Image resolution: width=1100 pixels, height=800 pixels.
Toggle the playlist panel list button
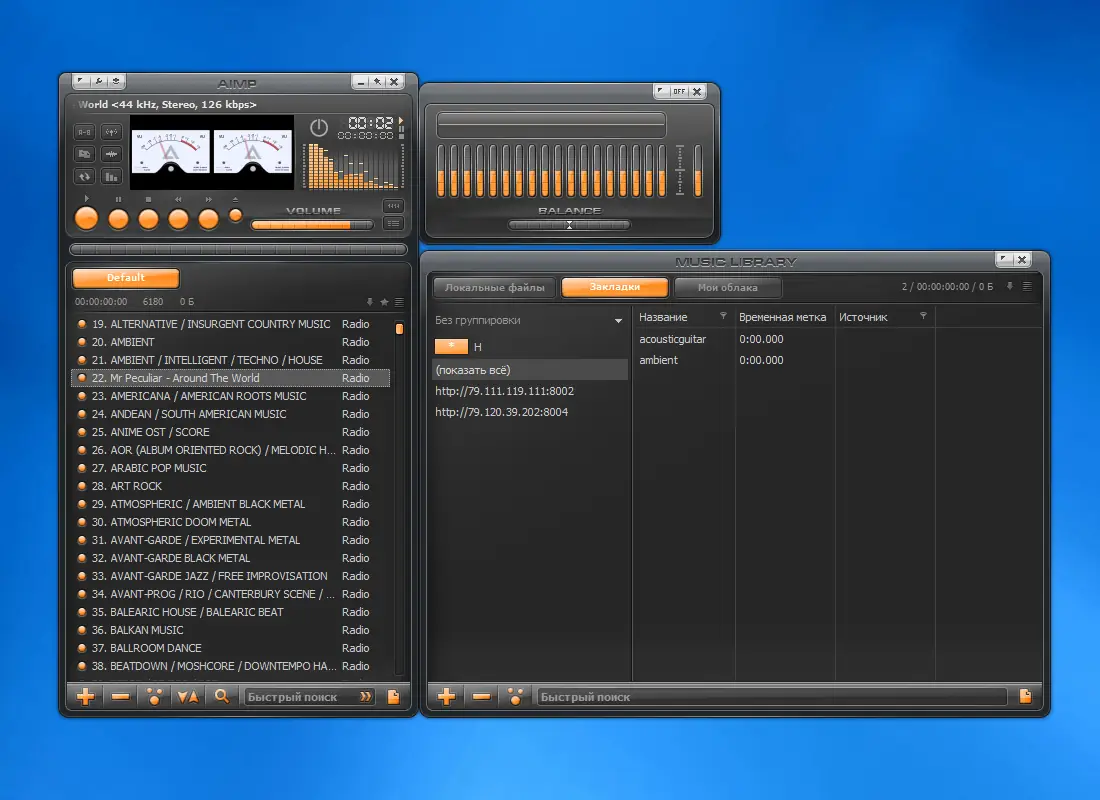[x=393, y=224]
